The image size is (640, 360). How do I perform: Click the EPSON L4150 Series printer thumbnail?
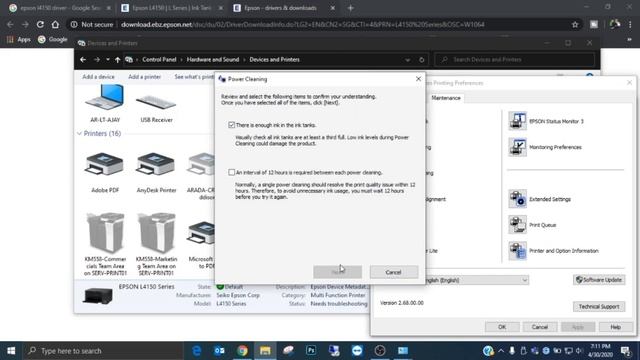(98, 296)
